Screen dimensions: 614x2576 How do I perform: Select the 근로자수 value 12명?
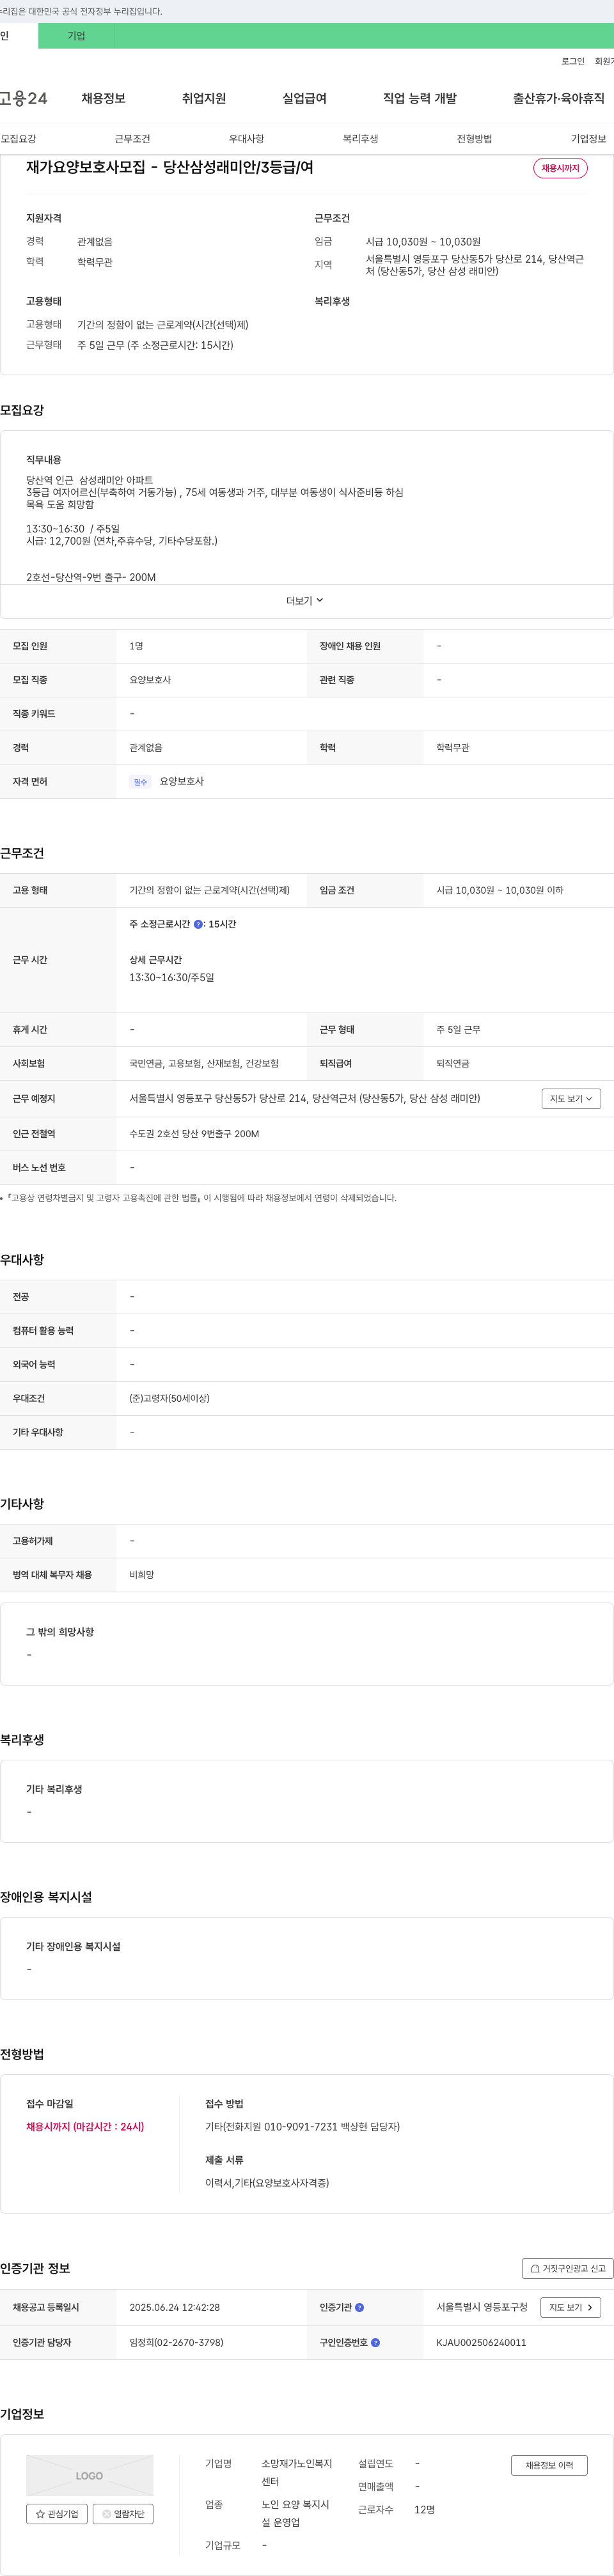(x=424, y=2509)
